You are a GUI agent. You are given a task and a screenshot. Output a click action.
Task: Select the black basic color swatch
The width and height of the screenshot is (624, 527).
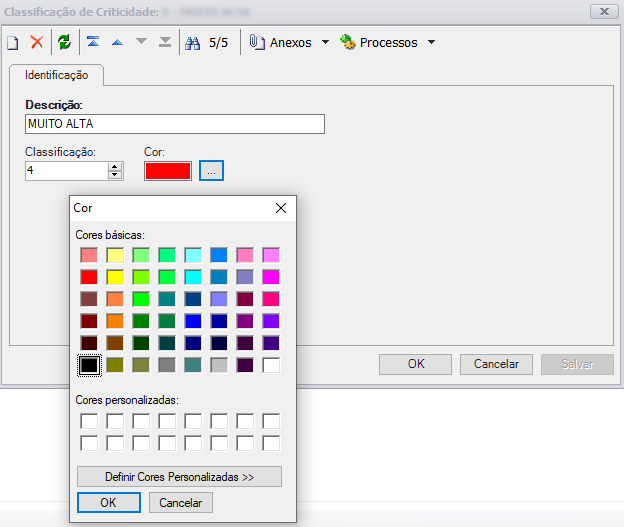coord(89,365)
